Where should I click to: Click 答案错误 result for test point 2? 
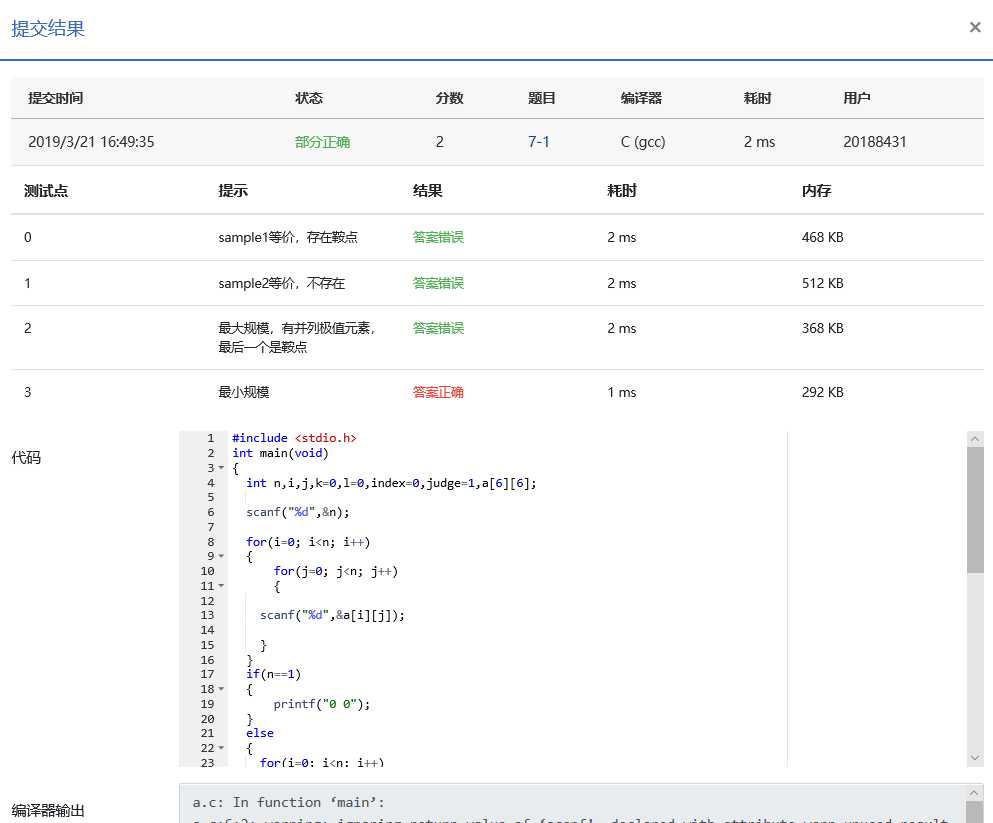tap(438, 328)
